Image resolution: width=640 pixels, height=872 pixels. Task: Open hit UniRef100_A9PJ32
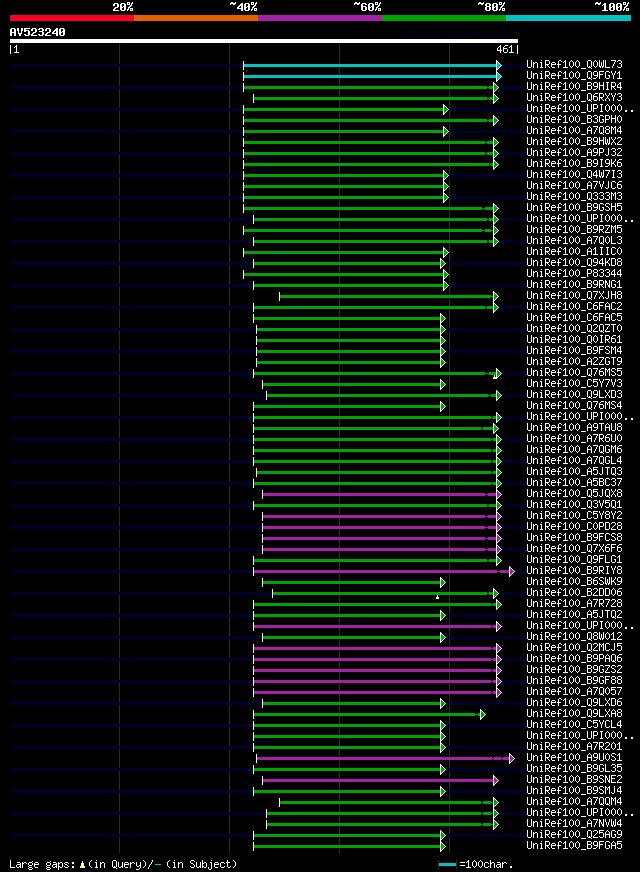574,153
